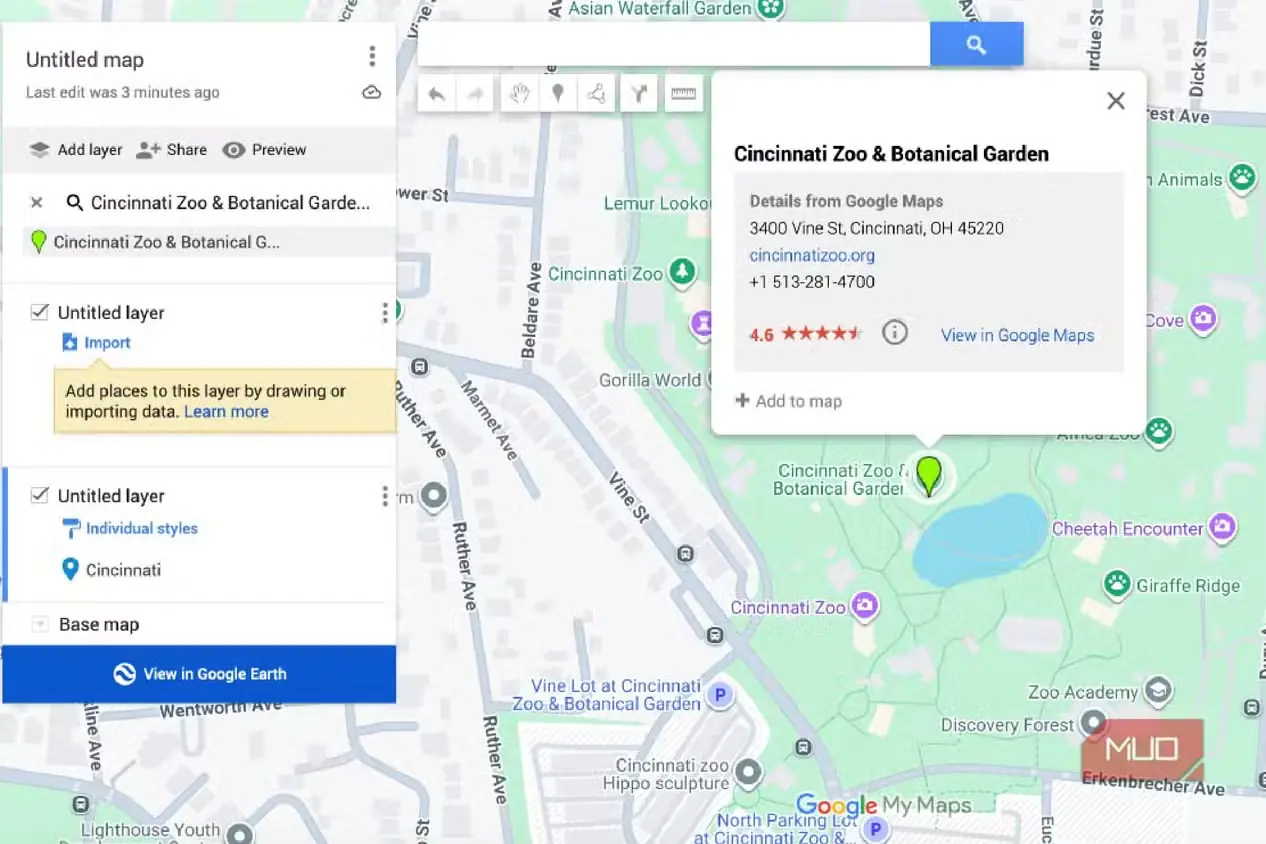Open the Learn more link
1266x844 pixels.
point(226,412)
